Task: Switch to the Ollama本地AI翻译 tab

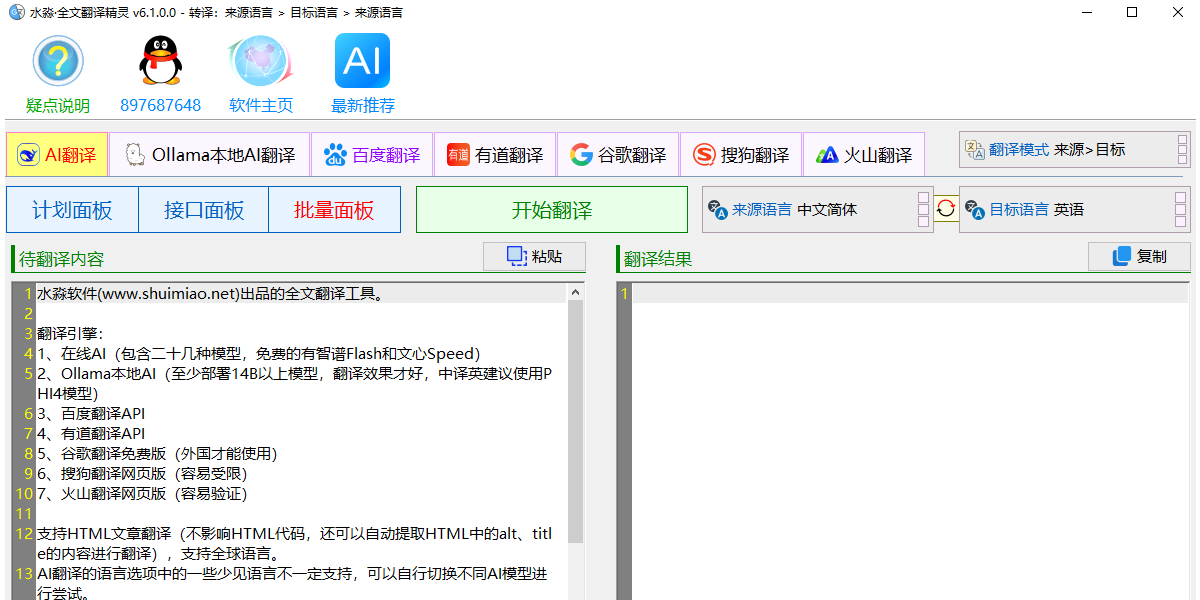Action: pyautogui.click(x=210, y=155)
